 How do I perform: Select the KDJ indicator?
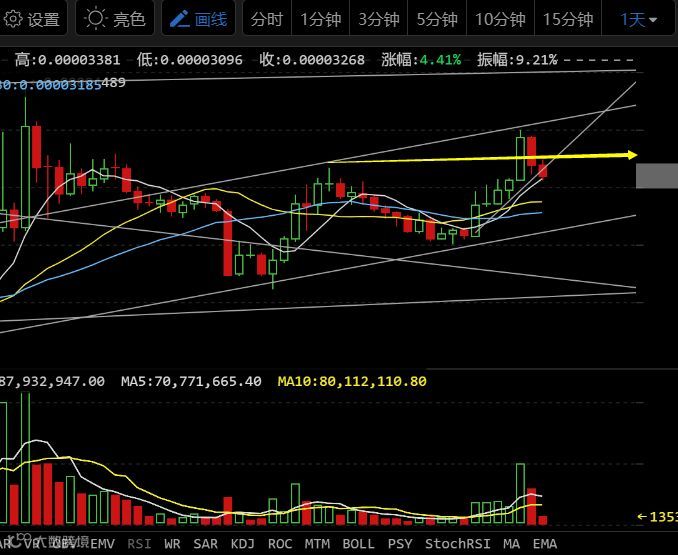(x=243, y=543)
